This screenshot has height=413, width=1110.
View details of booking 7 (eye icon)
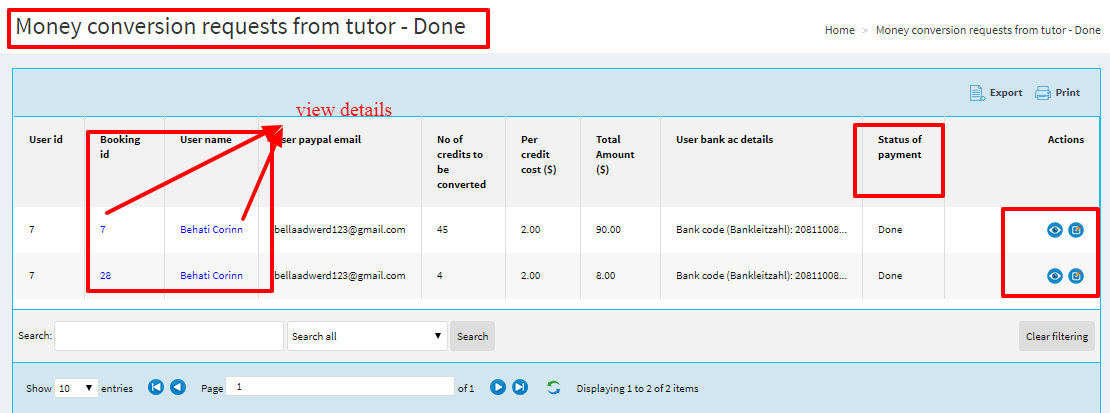[x=1055, y=230]
